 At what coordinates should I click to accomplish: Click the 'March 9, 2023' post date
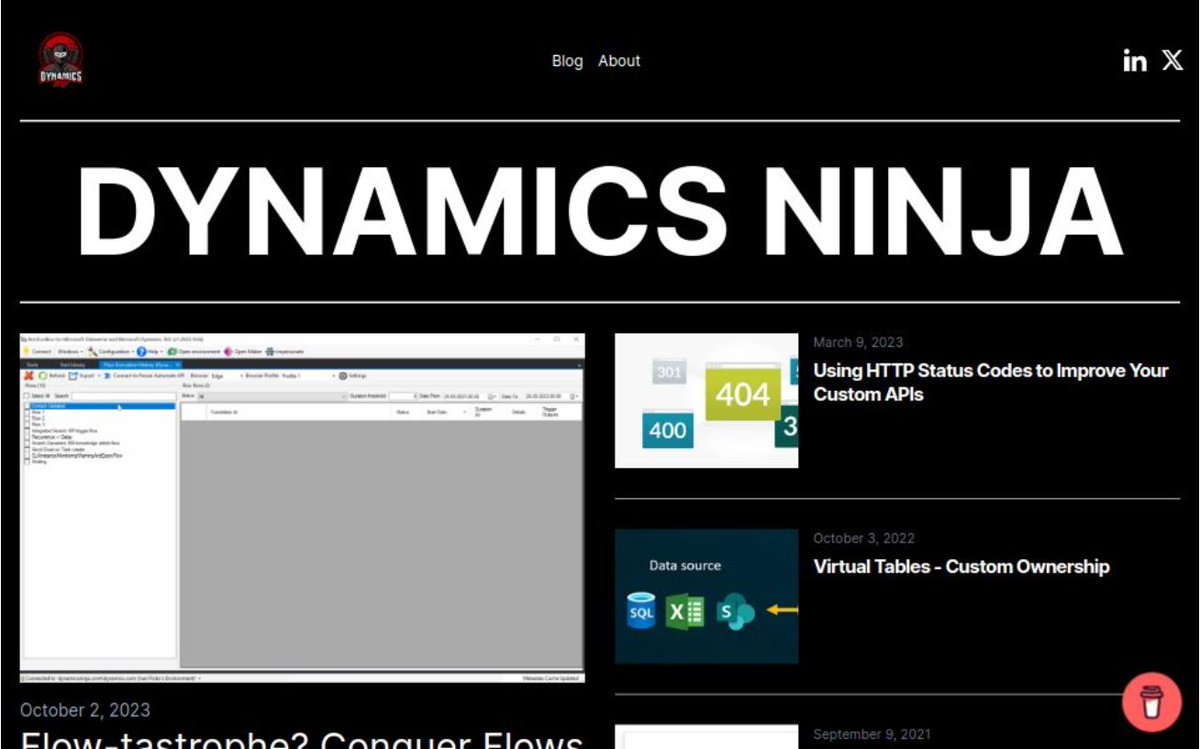(x=858, y=342)
